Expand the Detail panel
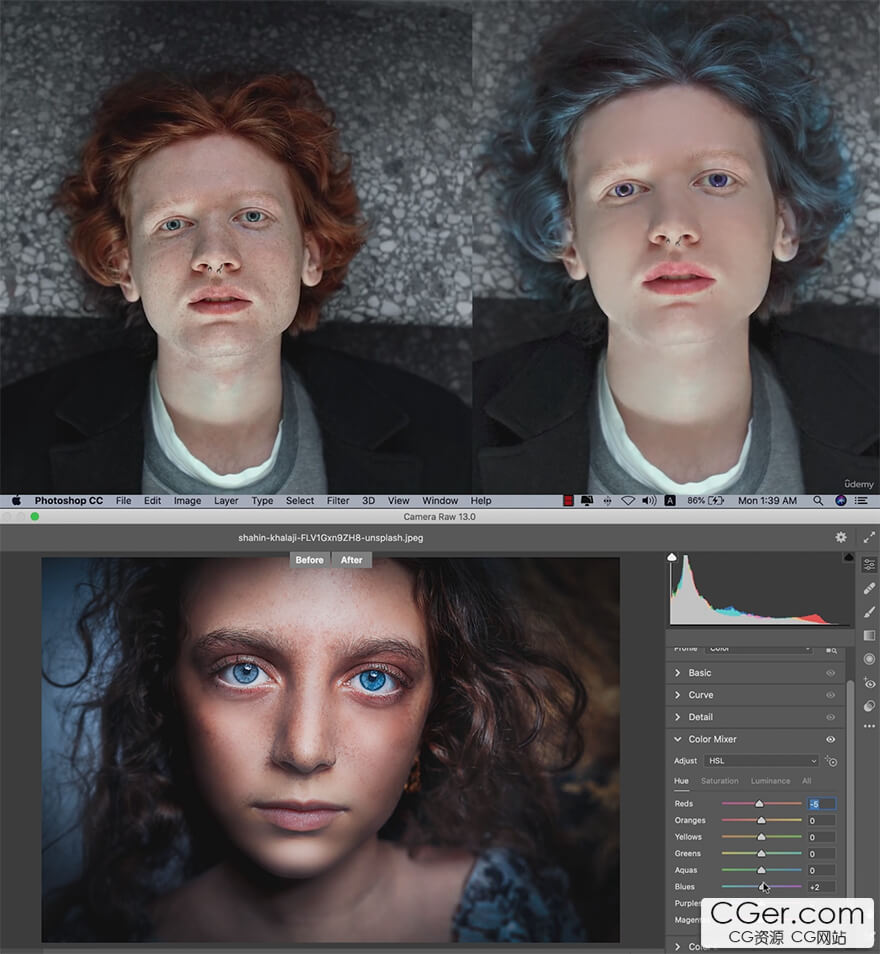 (677, 717)
